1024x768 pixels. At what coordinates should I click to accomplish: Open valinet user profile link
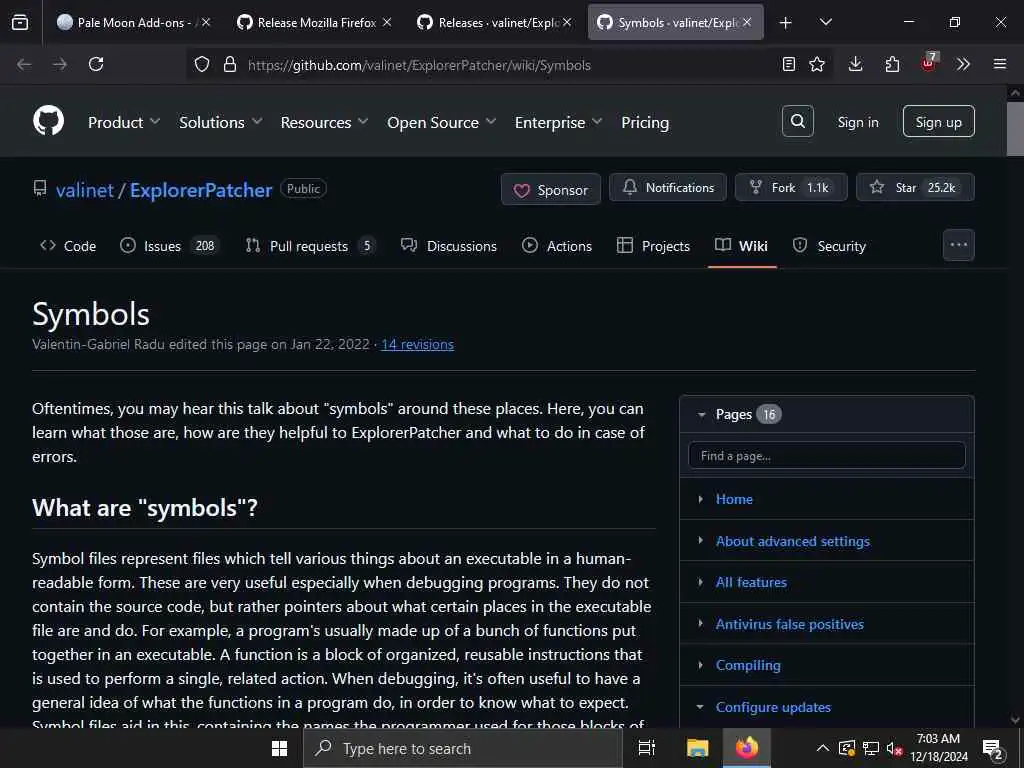coord(85,190)
